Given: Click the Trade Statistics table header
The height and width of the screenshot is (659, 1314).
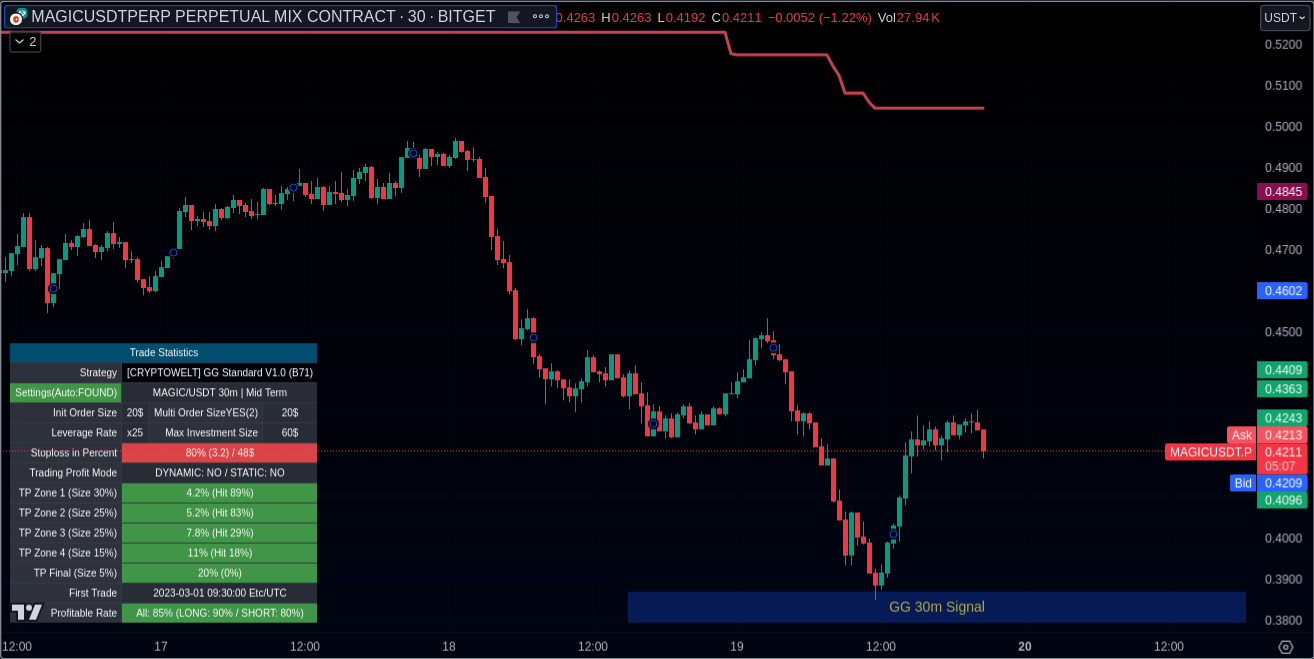Looking at the screenshot, I should [x=163, y=352].
